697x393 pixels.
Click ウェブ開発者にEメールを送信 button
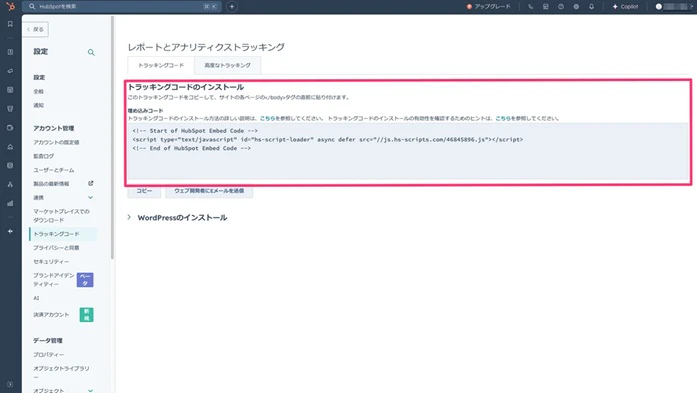click(209, 191)
